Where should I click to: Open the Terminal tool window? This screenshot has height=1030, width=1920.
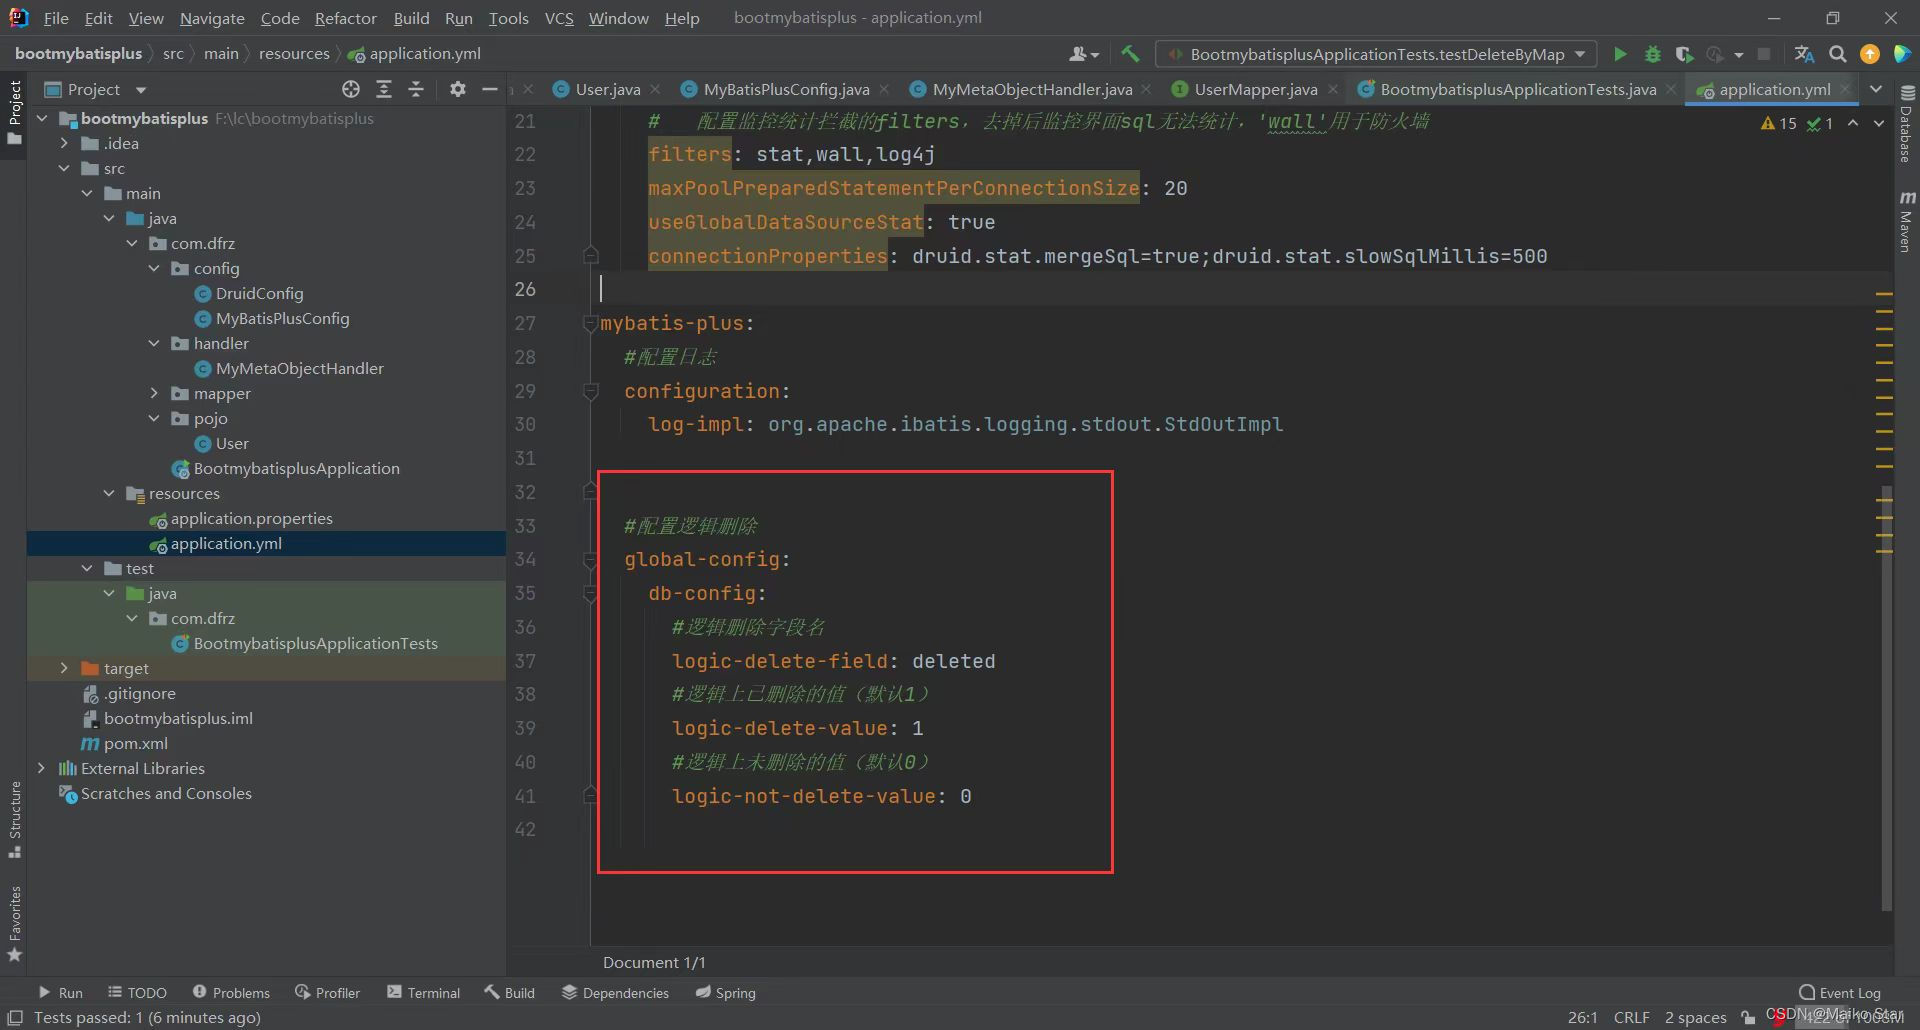point(423,992)
